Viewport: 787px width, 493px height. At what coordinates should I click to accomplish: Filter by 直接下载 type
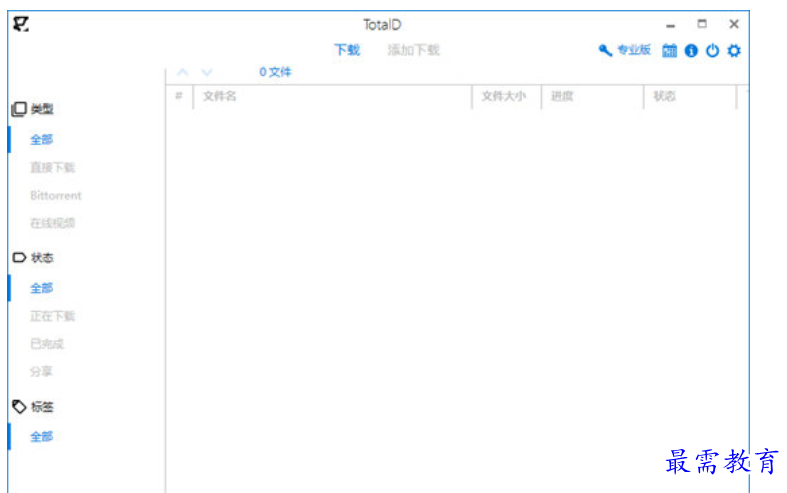pyautogui.click(x=53, y=167)
